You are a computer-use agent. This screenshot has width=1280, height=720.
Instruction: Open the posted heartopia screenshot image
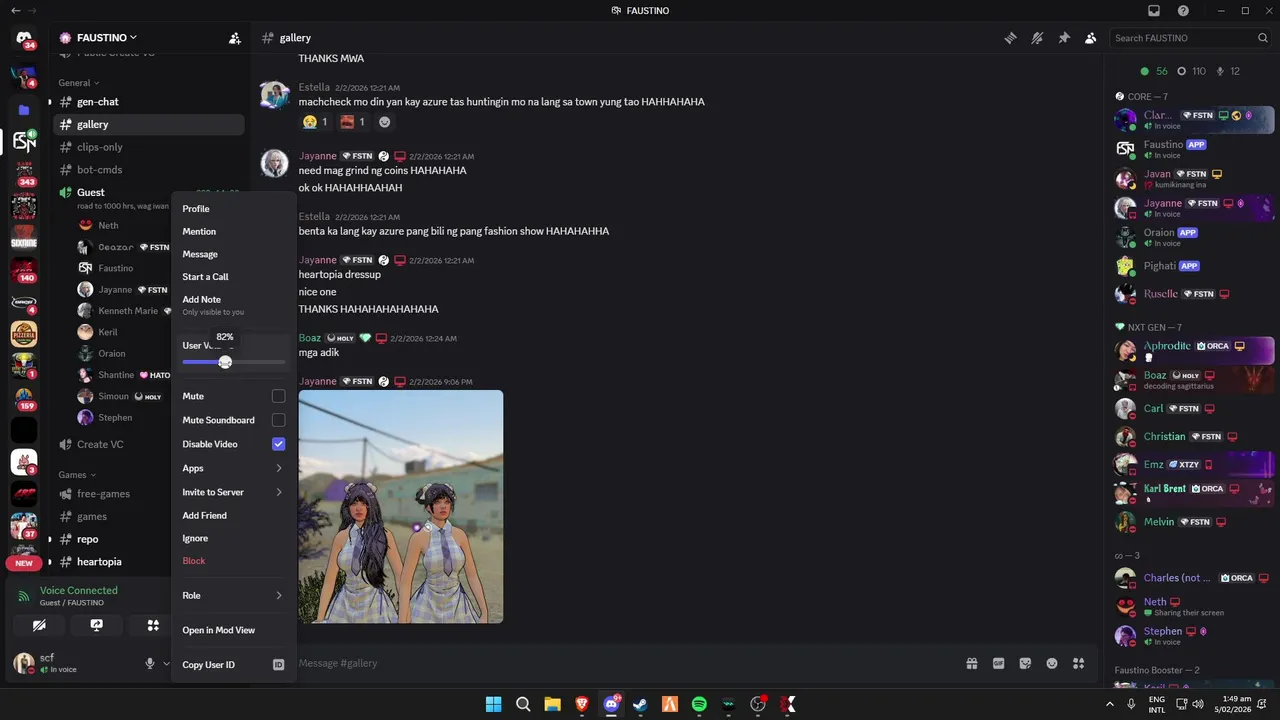coord(401,507)
